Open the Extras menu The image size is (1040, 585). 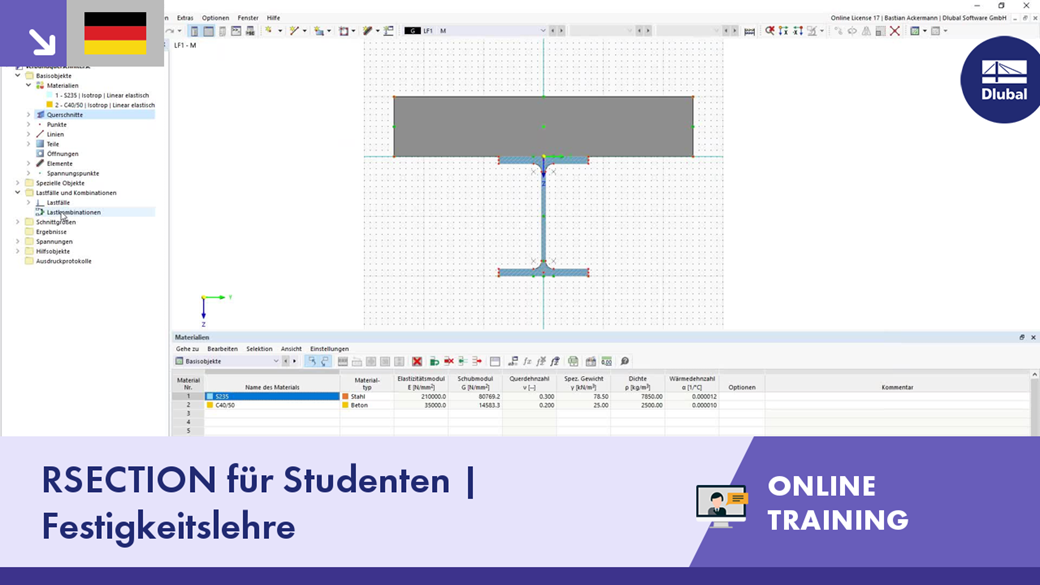pos(185,18)
